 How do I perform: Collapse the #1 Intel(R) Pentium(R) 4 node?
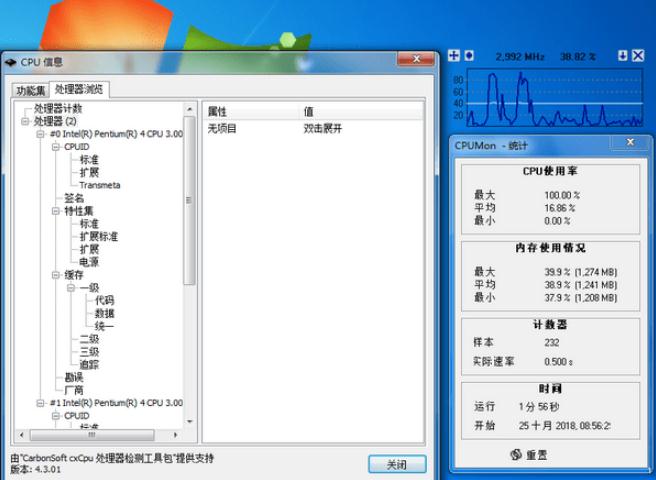pos(41,403)
